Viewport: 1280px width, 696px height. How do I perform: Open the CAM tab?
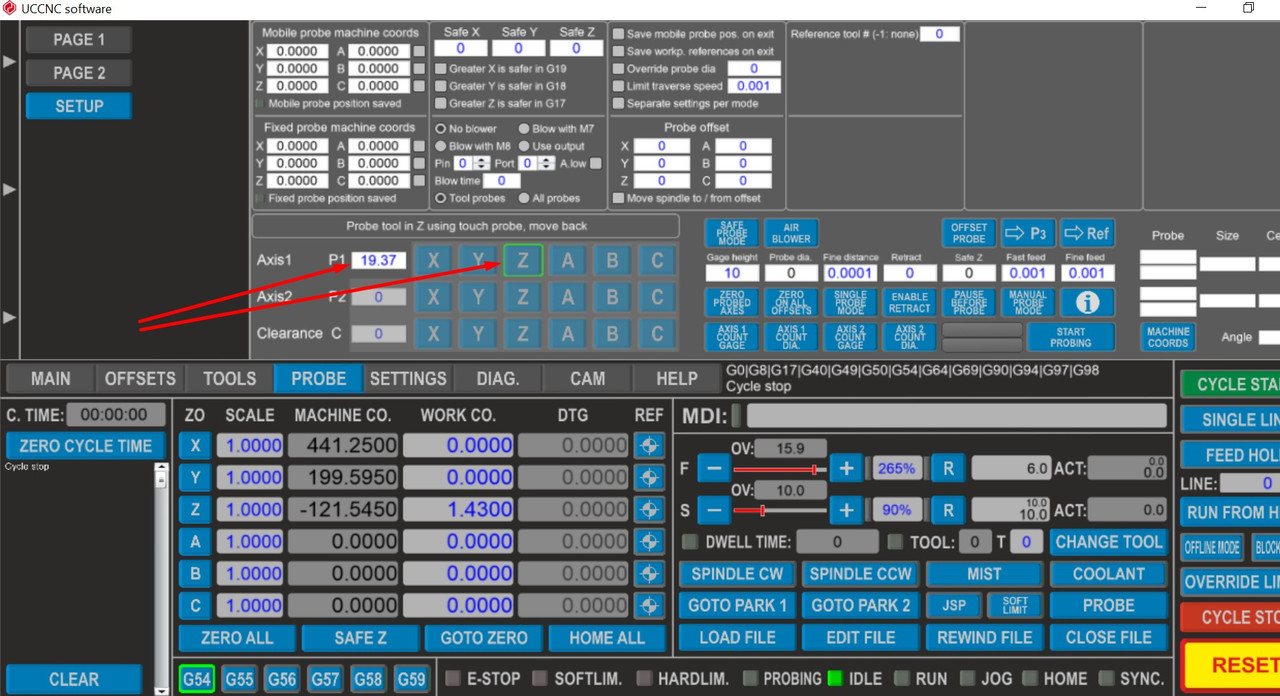click(587, 379)
